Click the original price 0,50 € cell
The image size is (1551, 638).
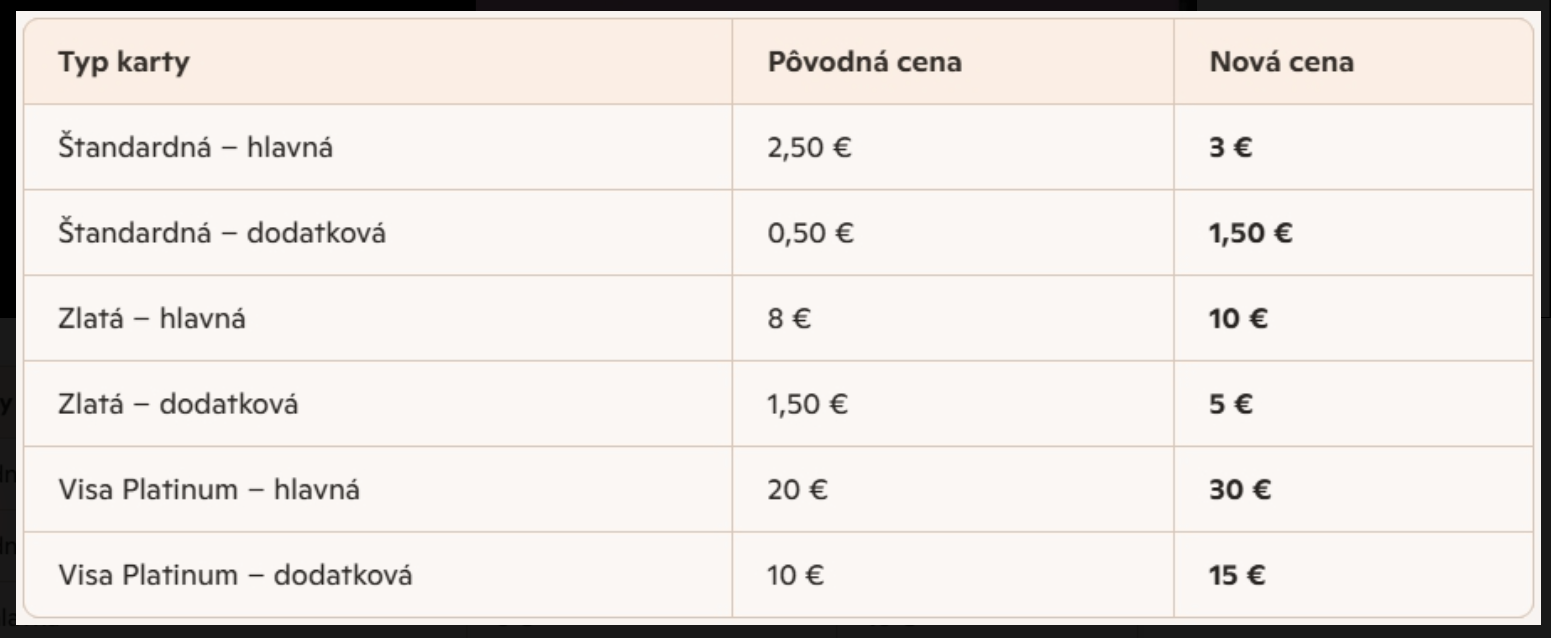click(808, 234)
